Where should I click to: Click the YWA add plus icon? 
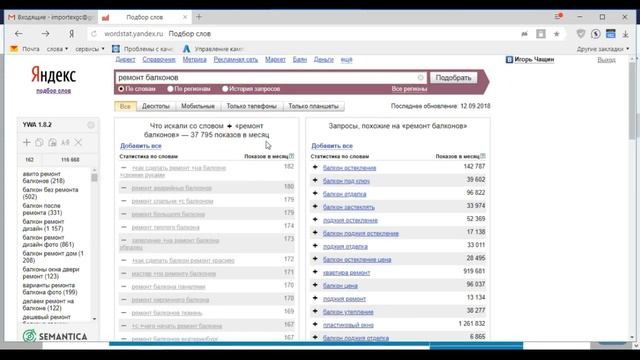click(x=27, y=142)
